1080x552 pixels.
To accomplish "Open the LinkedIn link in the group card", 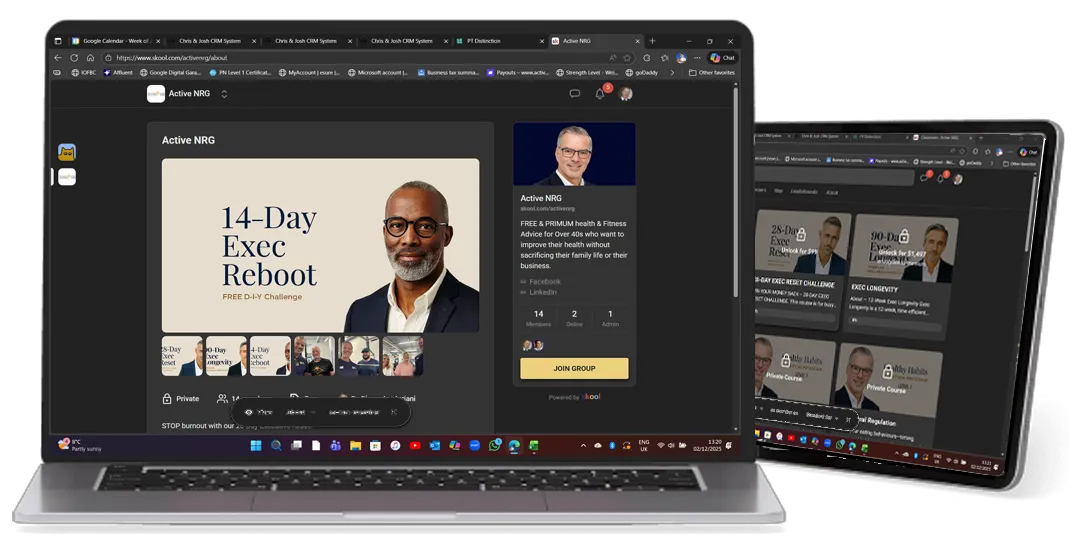I will tap(539, 292).
